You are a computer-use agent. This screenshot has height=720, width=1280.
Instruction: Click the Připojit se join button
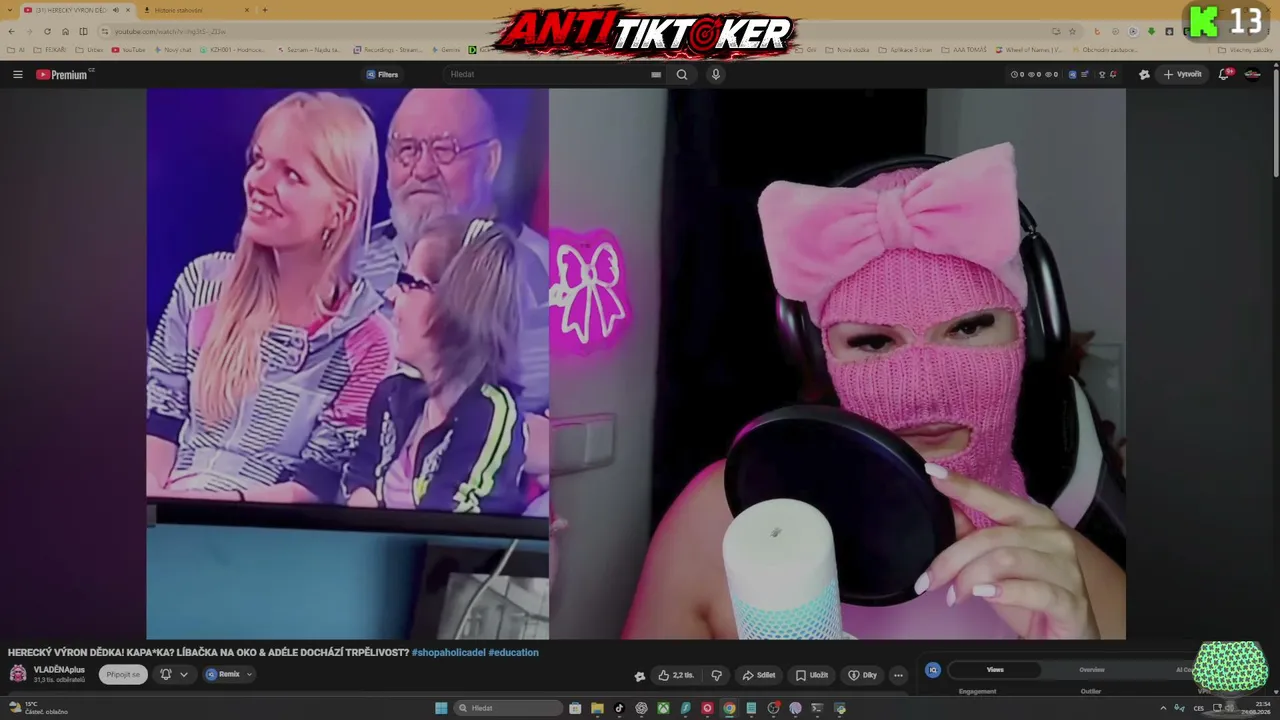123,674
